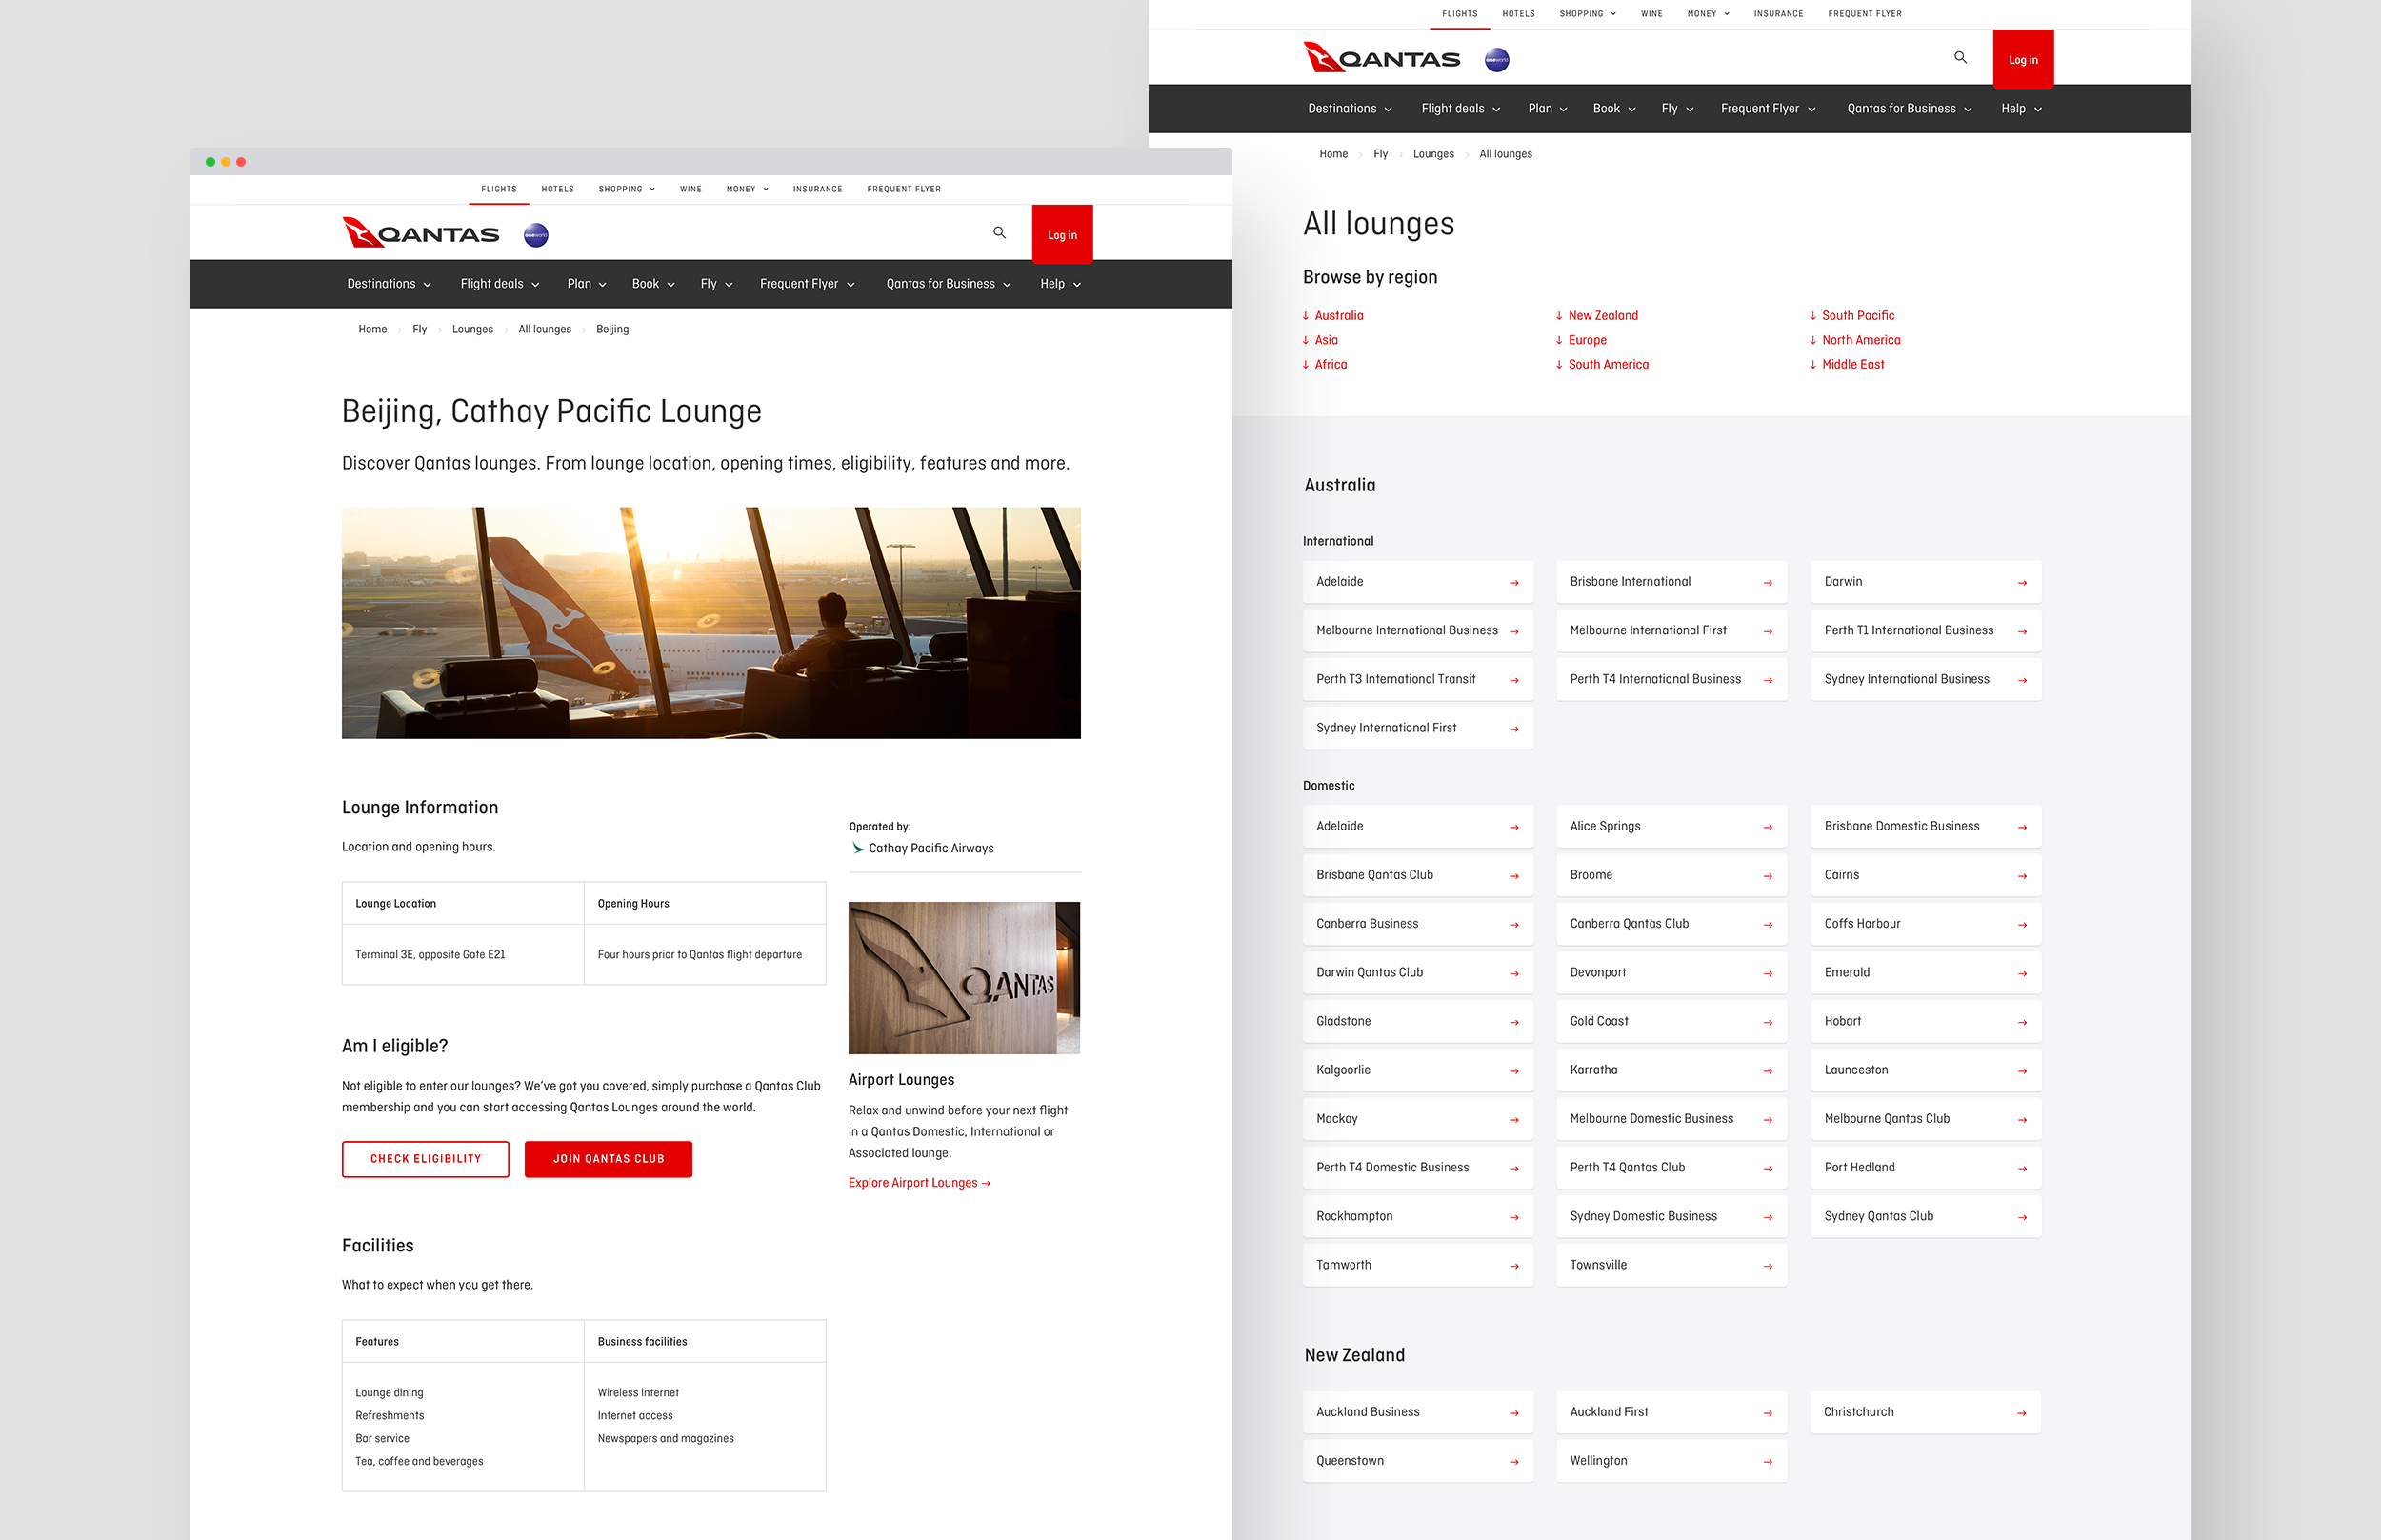Click the Check Eligibility button
This screenshot has height=1540, width=2381.
[x=425, y=1159]
